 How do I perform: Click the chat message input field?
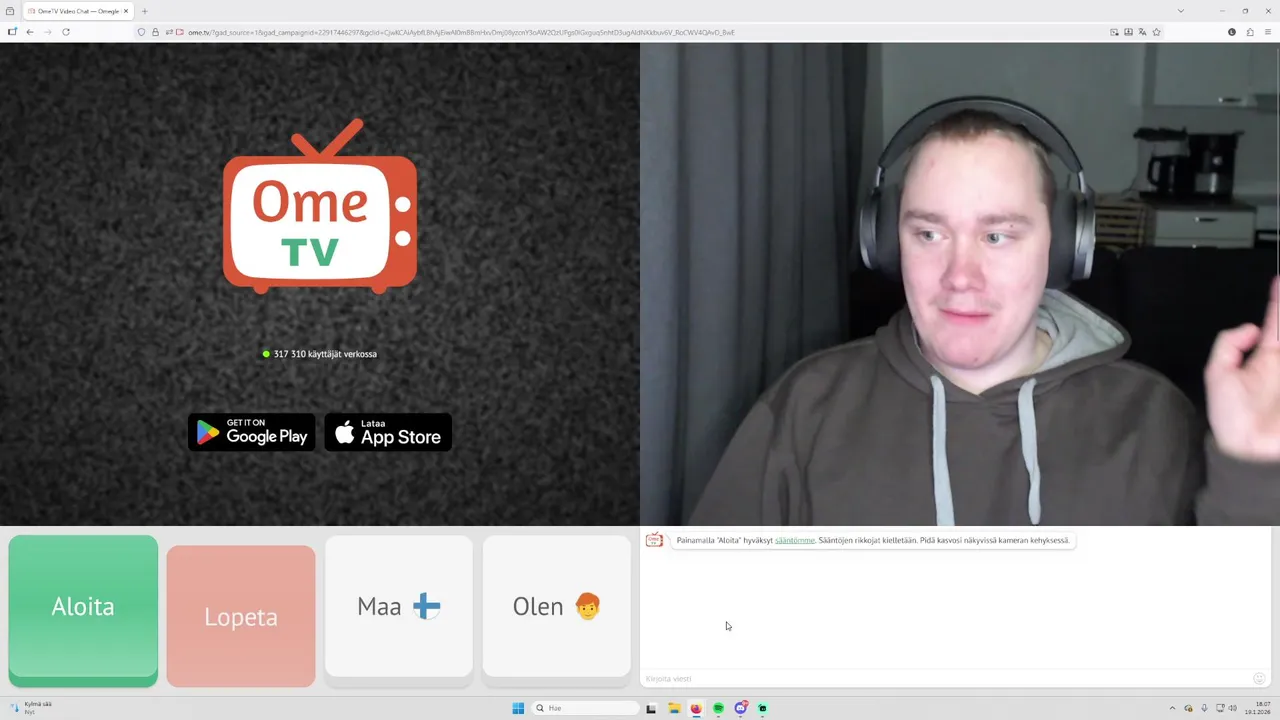pyautogui.click(x=947, y=679)
